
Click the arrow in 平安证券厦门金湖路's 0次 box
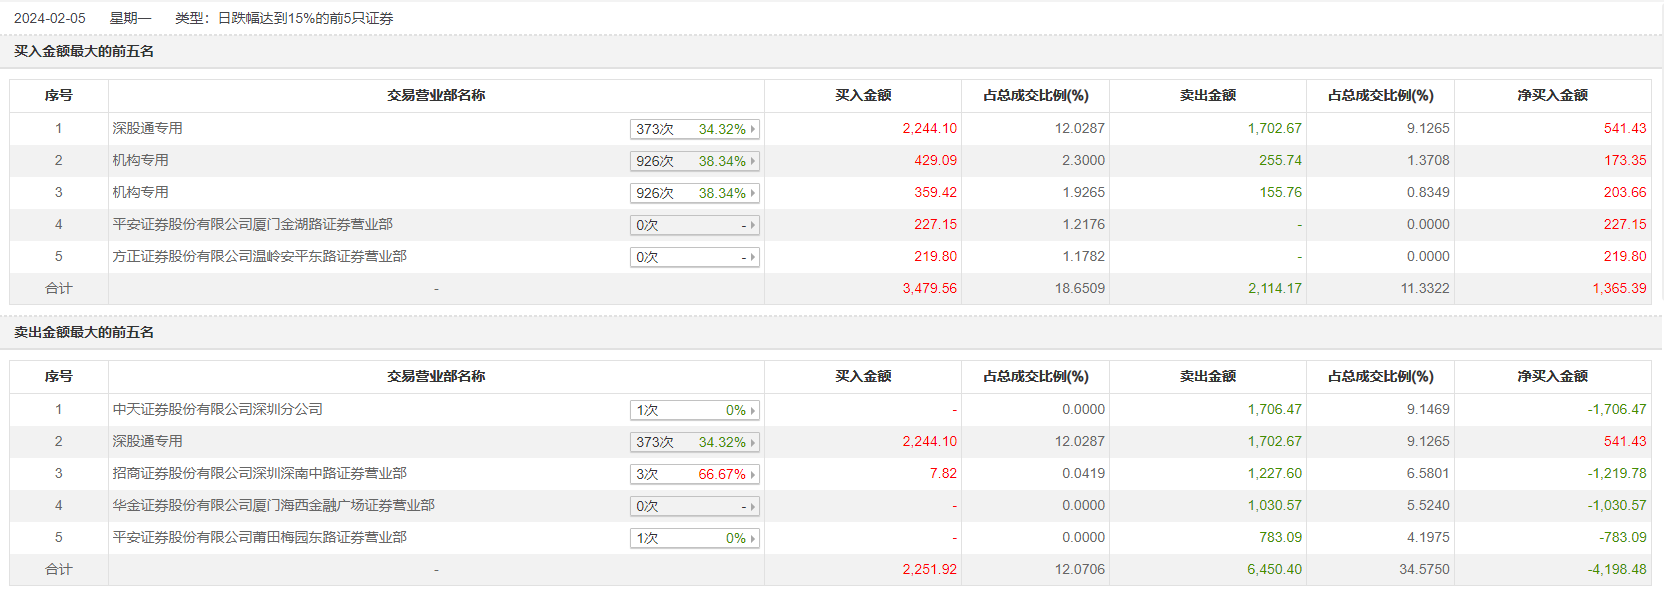tap(753, 225)
